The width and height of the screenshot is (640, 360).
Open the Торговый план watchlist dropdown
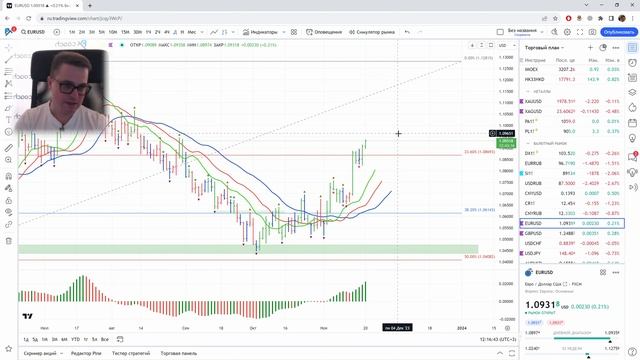tap(544, 48)
